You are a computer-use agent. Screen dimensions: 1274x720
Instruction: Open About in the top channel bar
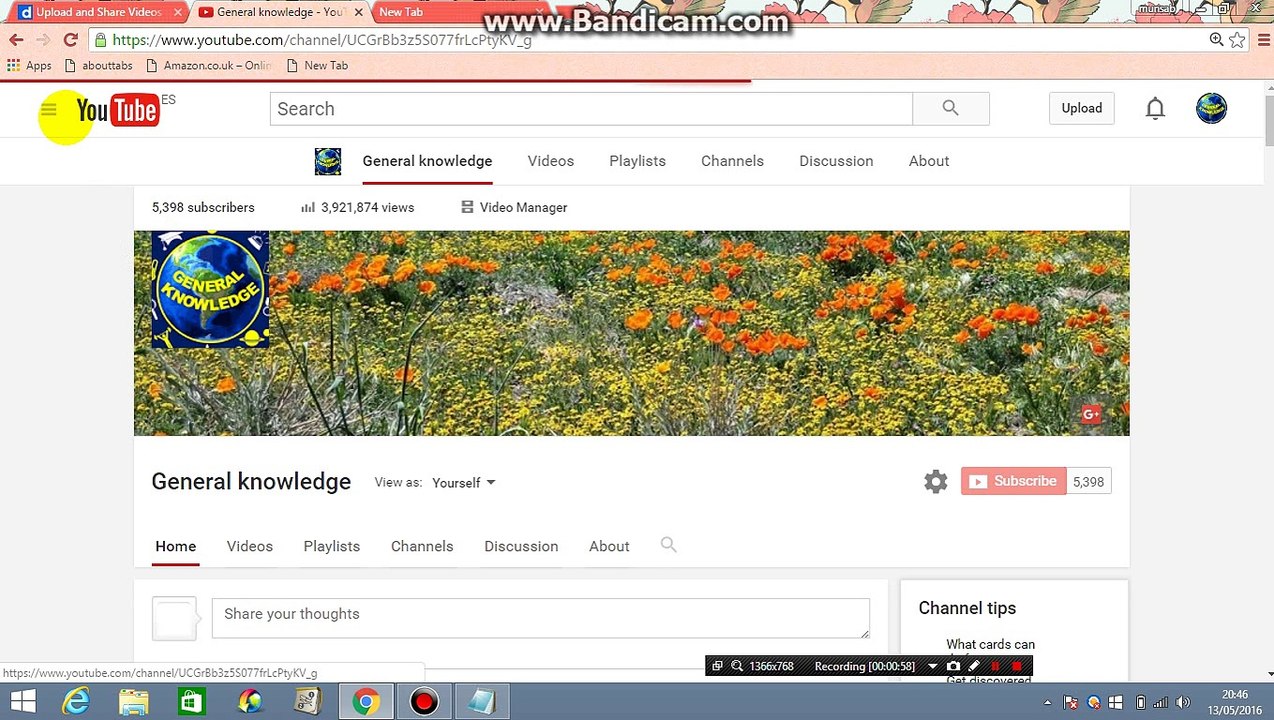[929, 161]
